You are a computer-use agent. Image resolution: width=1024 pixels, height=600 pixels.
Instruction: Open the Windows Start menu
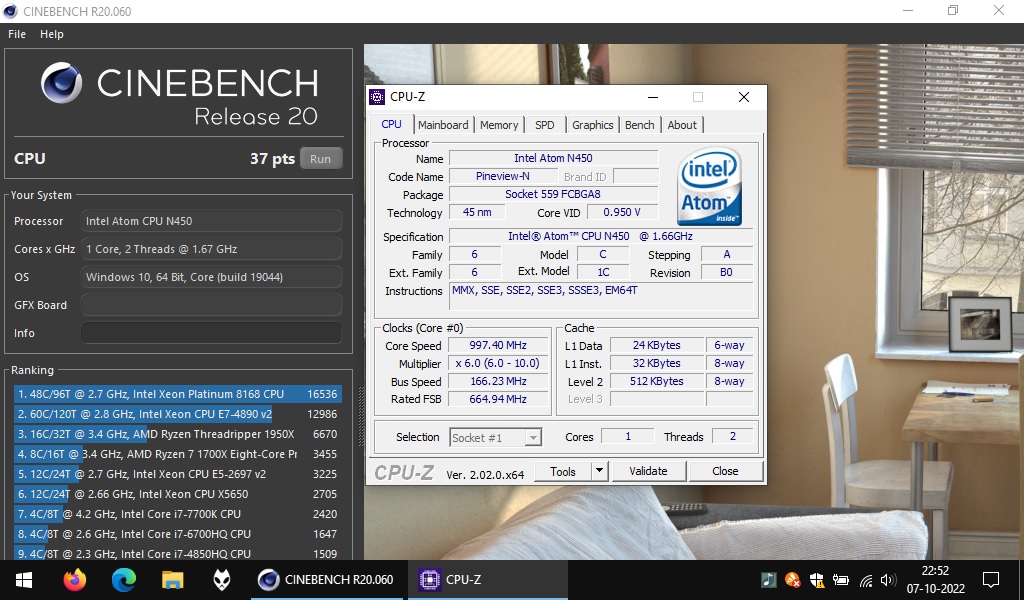coord(23,579)
